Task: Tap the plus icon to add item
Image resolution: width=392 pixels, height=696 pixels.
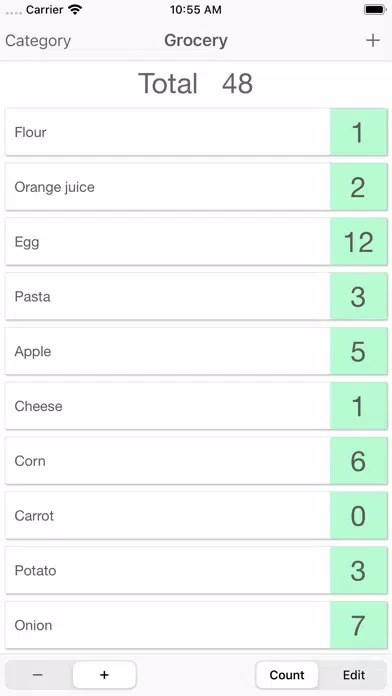Action: coord(372,40)
